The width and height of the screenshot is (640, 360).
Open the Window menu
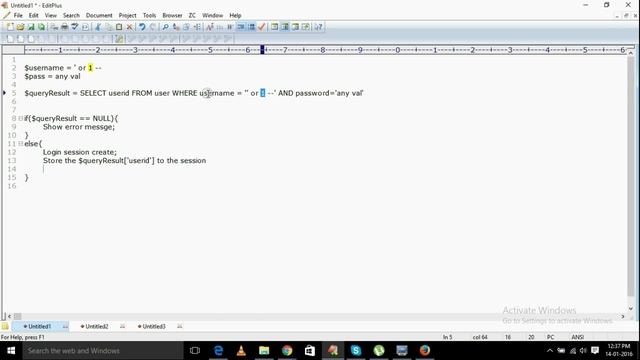tap(213, 15)
